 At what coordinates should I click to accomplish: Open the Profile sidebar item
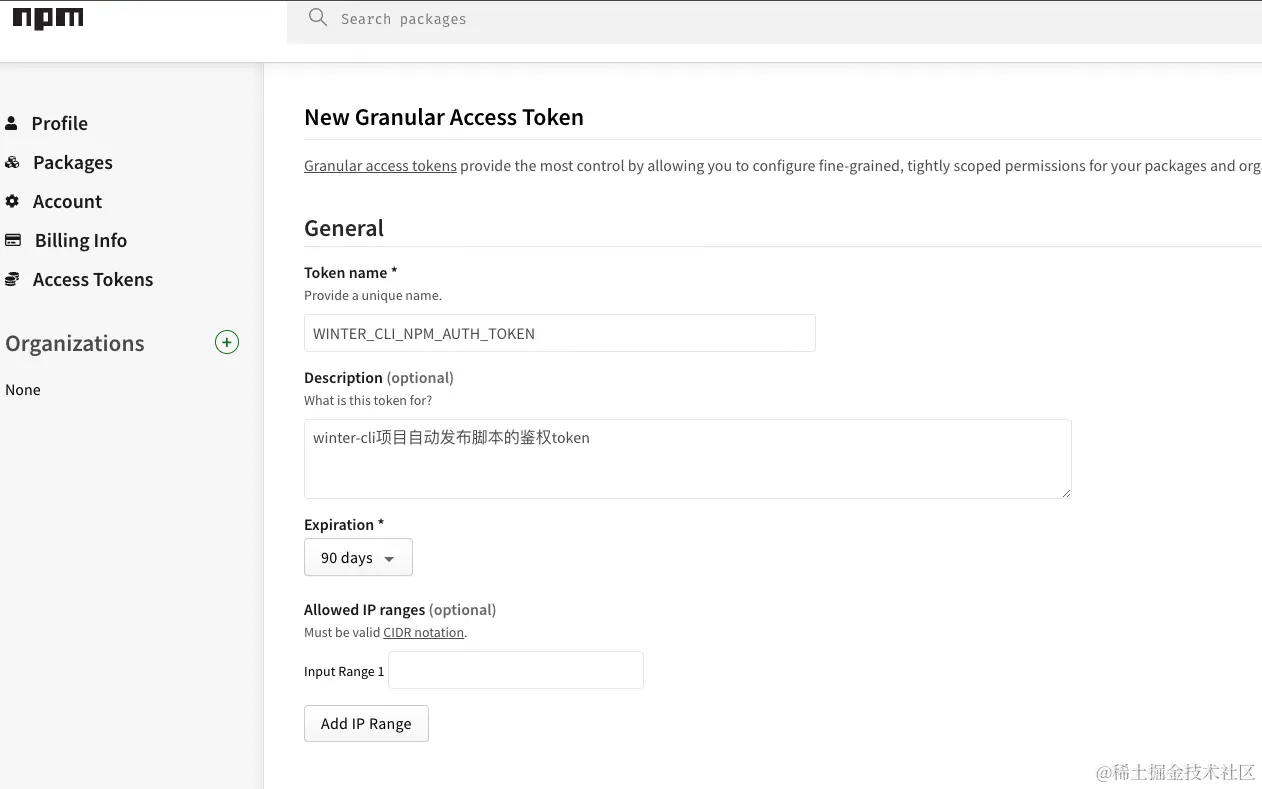59,123
